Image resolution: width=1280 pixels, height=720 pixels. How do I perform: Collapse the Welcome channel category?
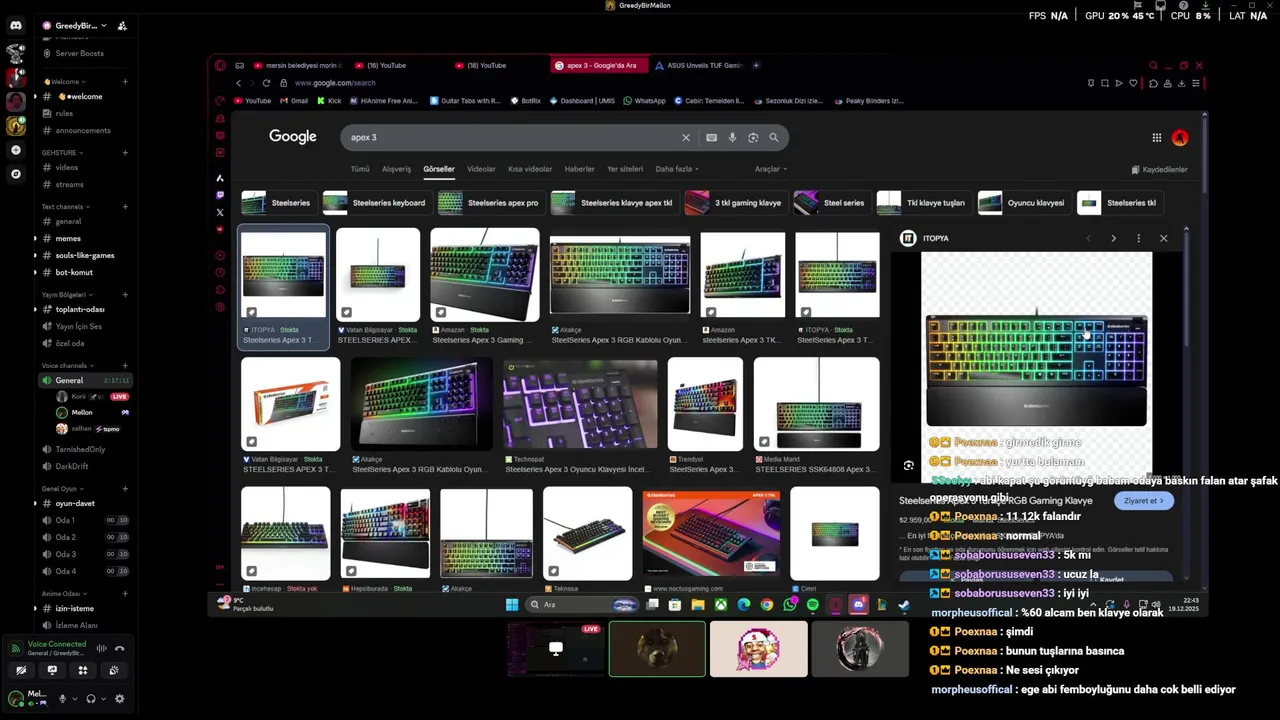(64, 82)
